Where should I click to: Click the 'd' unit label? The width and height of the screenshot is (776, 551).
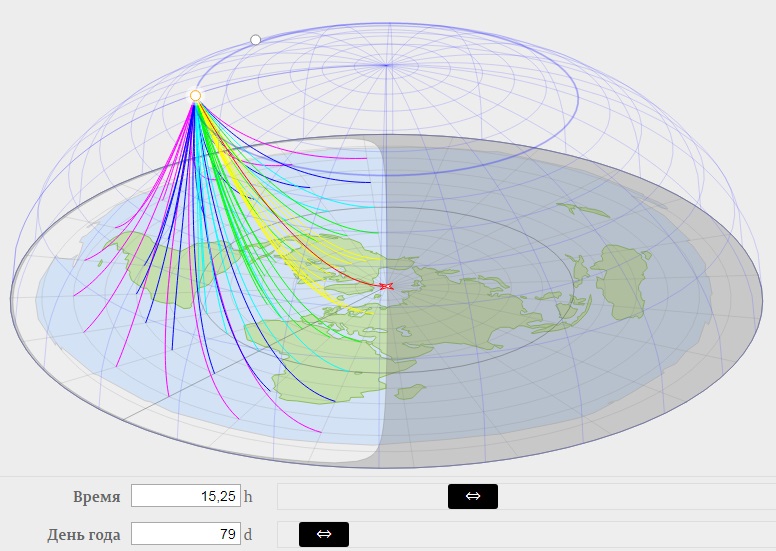(248, 535)
